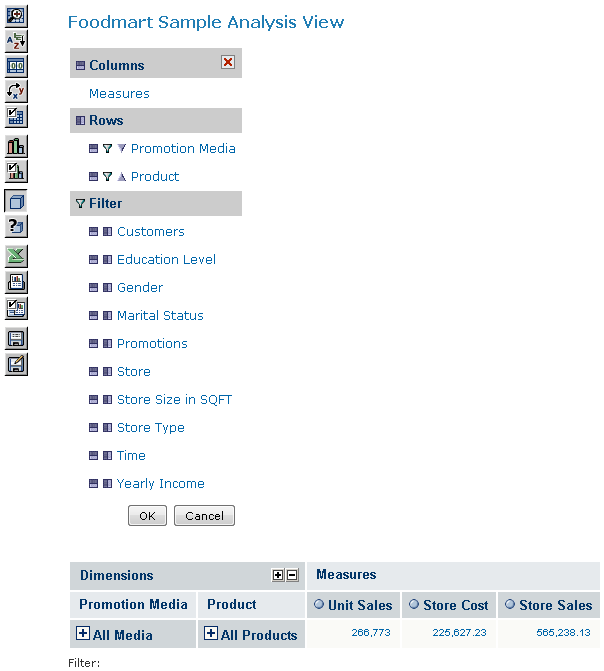Open the table properties checkmark-grid icon

tap(16, 116)
